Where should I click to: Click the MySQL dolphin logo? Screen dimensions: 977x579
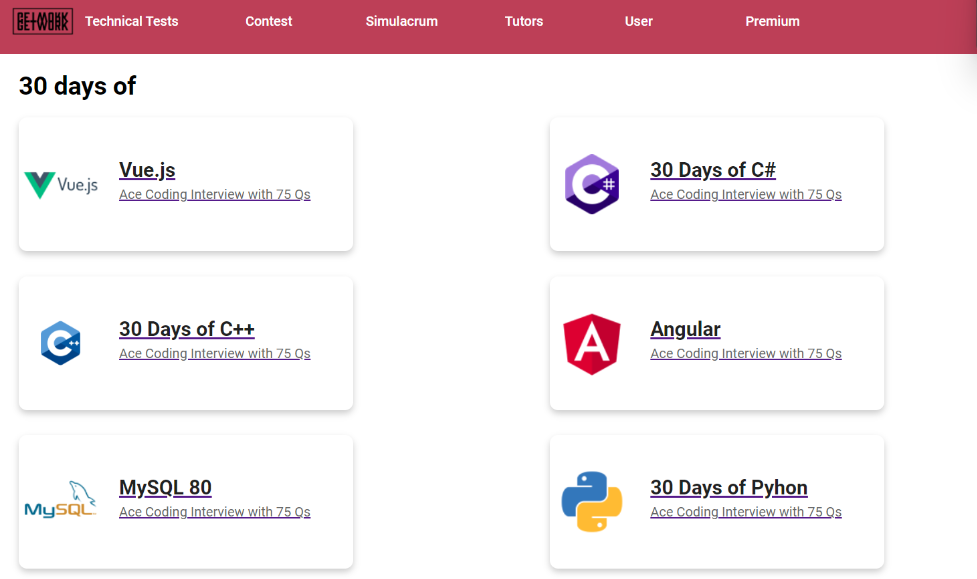(60, 499)
